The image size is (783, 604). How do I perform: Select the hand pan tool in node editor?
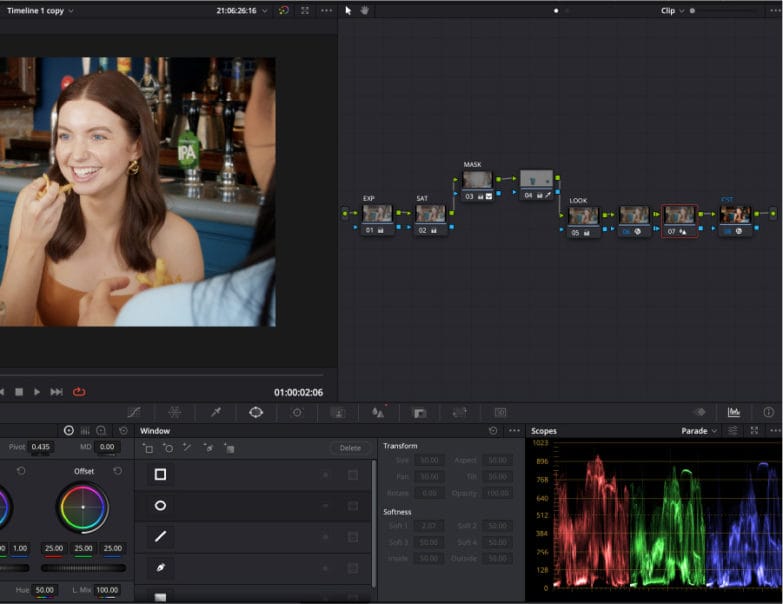(x=365, y=10)
